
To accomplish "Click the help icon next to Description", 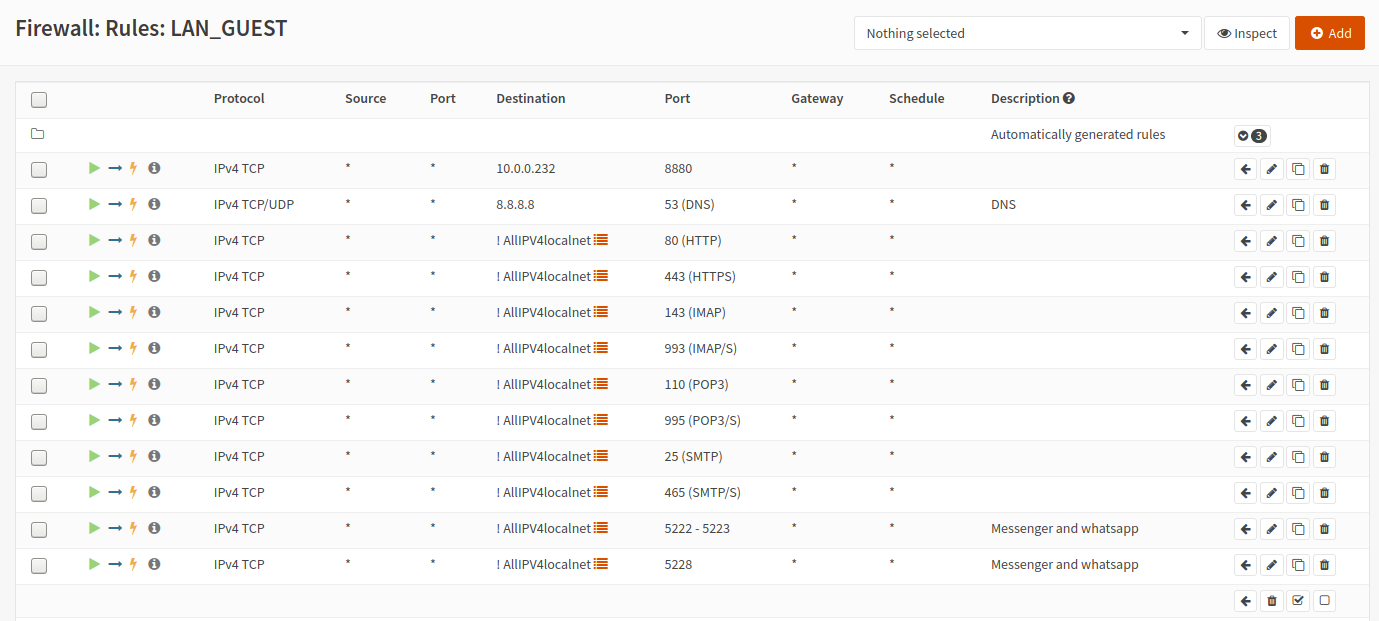I will pos(1069,98).
